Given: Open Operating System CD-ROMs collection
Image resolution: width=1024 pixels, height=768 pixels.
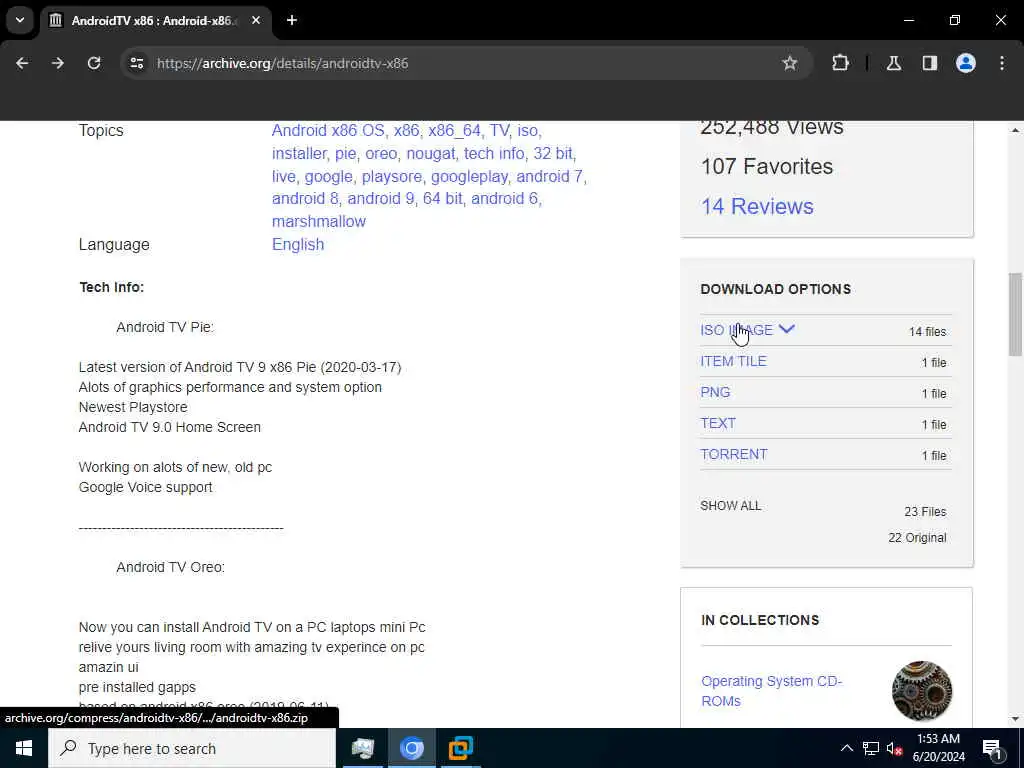Looking at the screenshot, I should coord(771,691).
